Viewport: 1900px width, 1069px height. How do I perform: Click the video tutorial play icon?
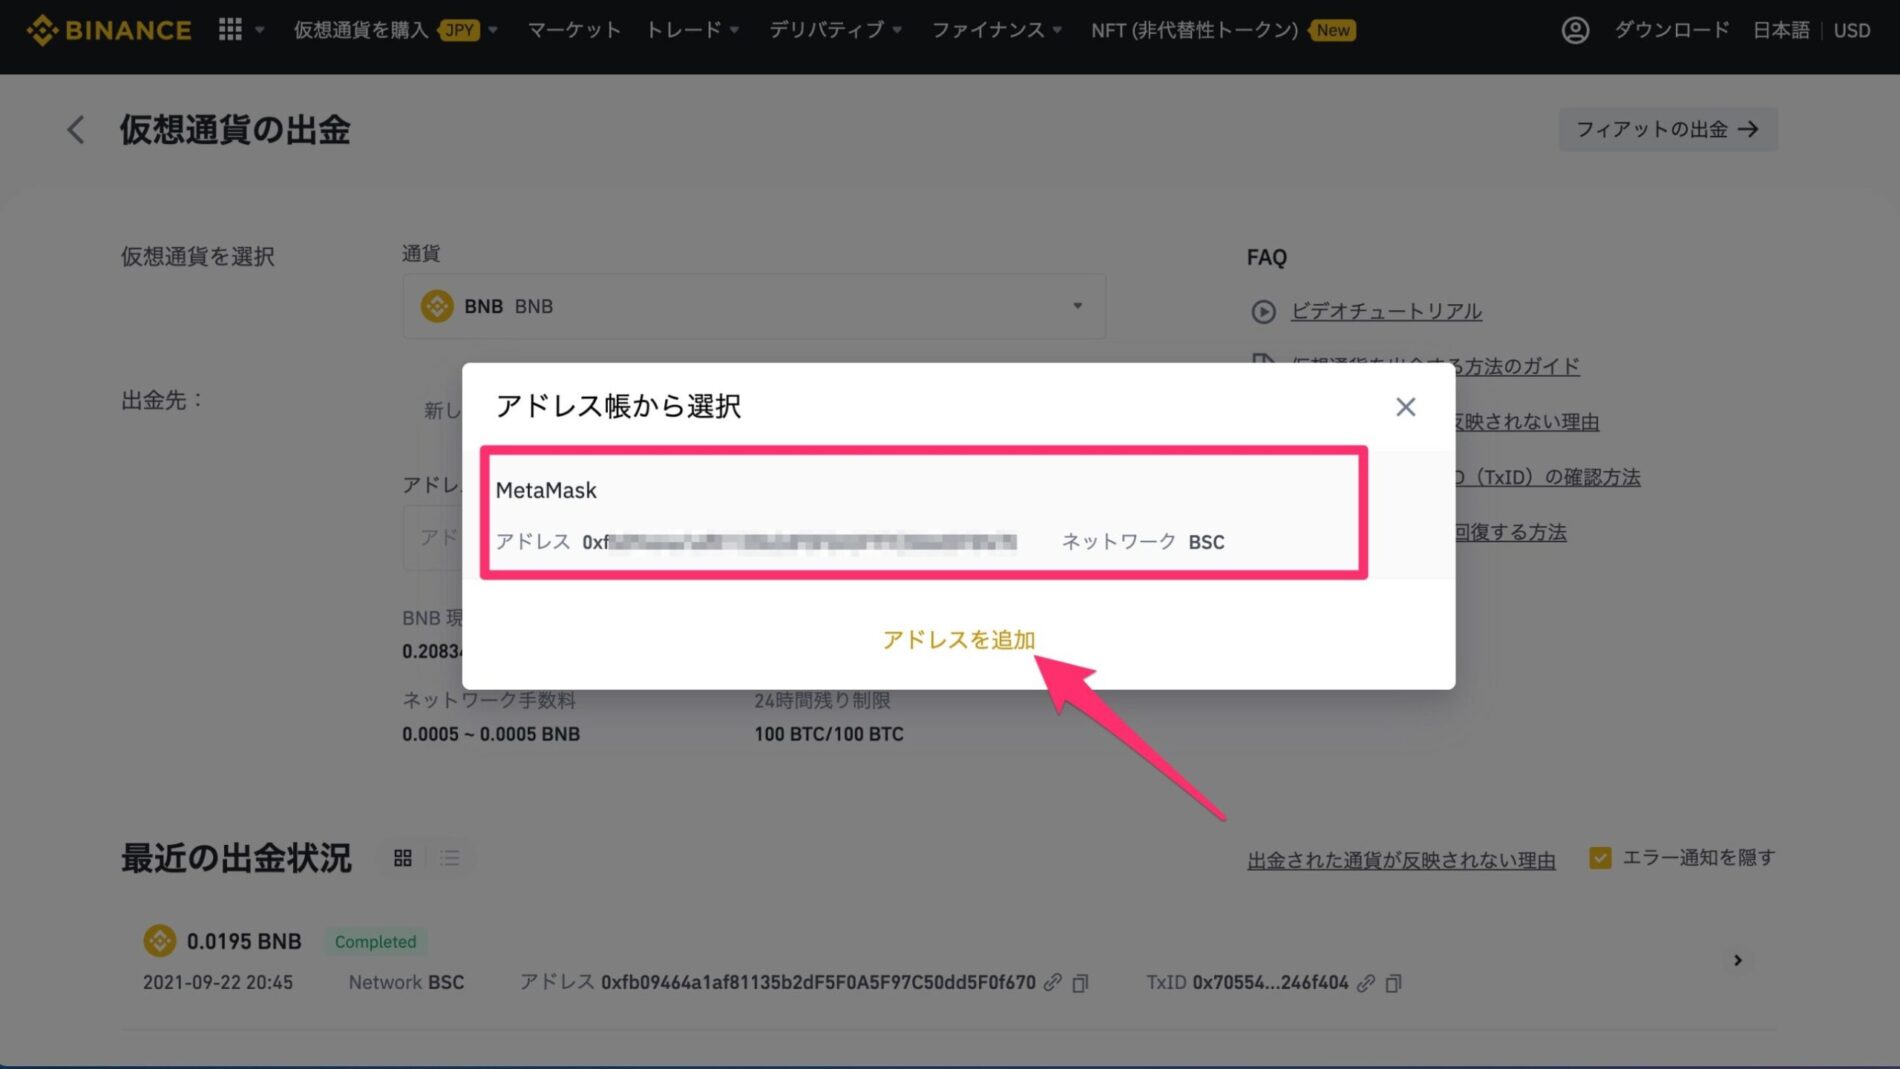[1263, 312]
